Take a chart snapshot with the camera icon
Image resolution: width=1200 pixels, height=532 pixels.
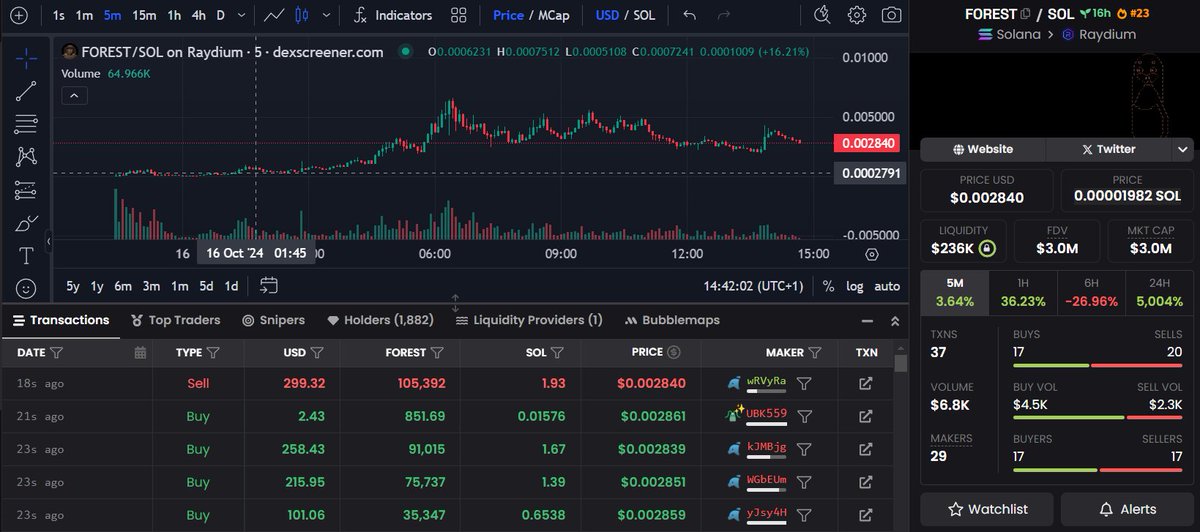pos(891,15)
